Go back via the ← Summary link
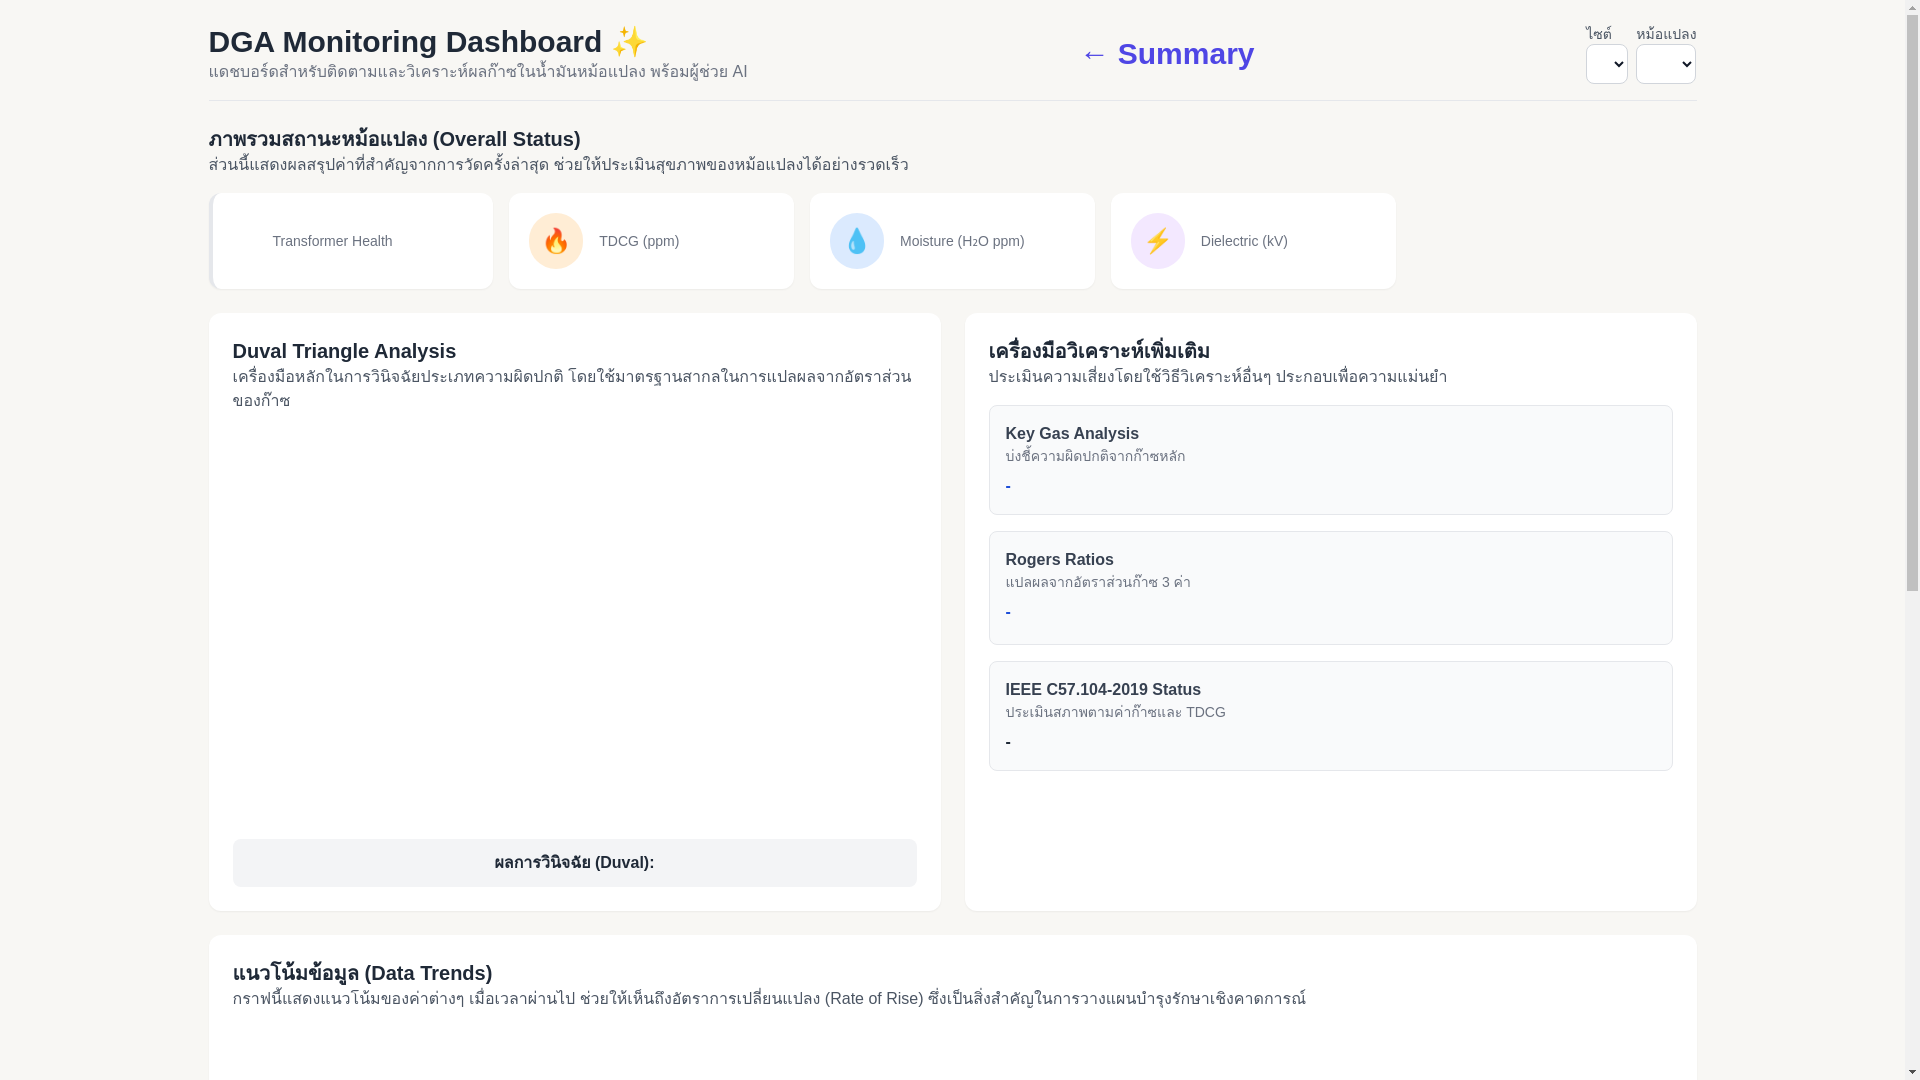The width and height of the screenshot is (1920, 1080). coord(1167,54)
